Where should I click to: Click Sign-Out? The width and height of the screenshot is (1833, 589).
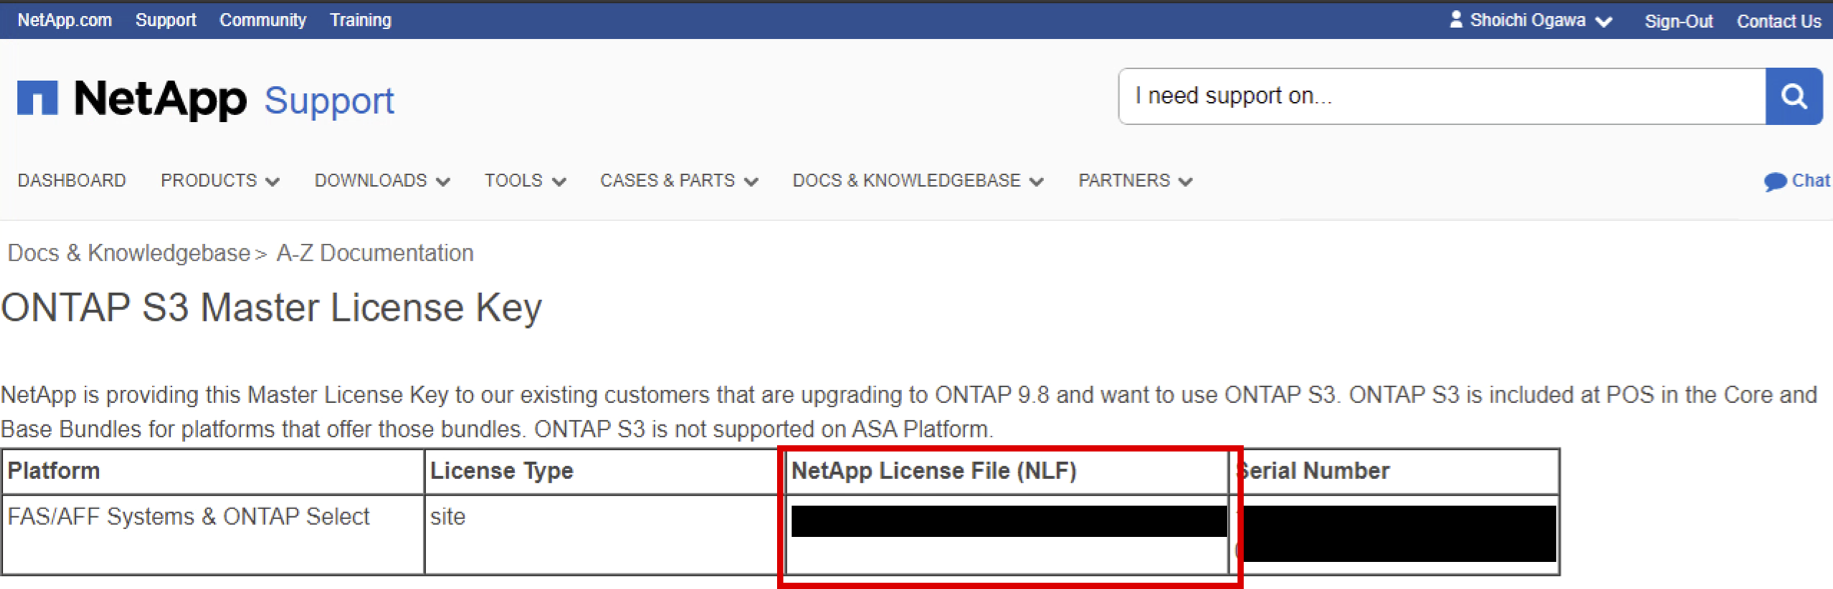click(1678, 21)
